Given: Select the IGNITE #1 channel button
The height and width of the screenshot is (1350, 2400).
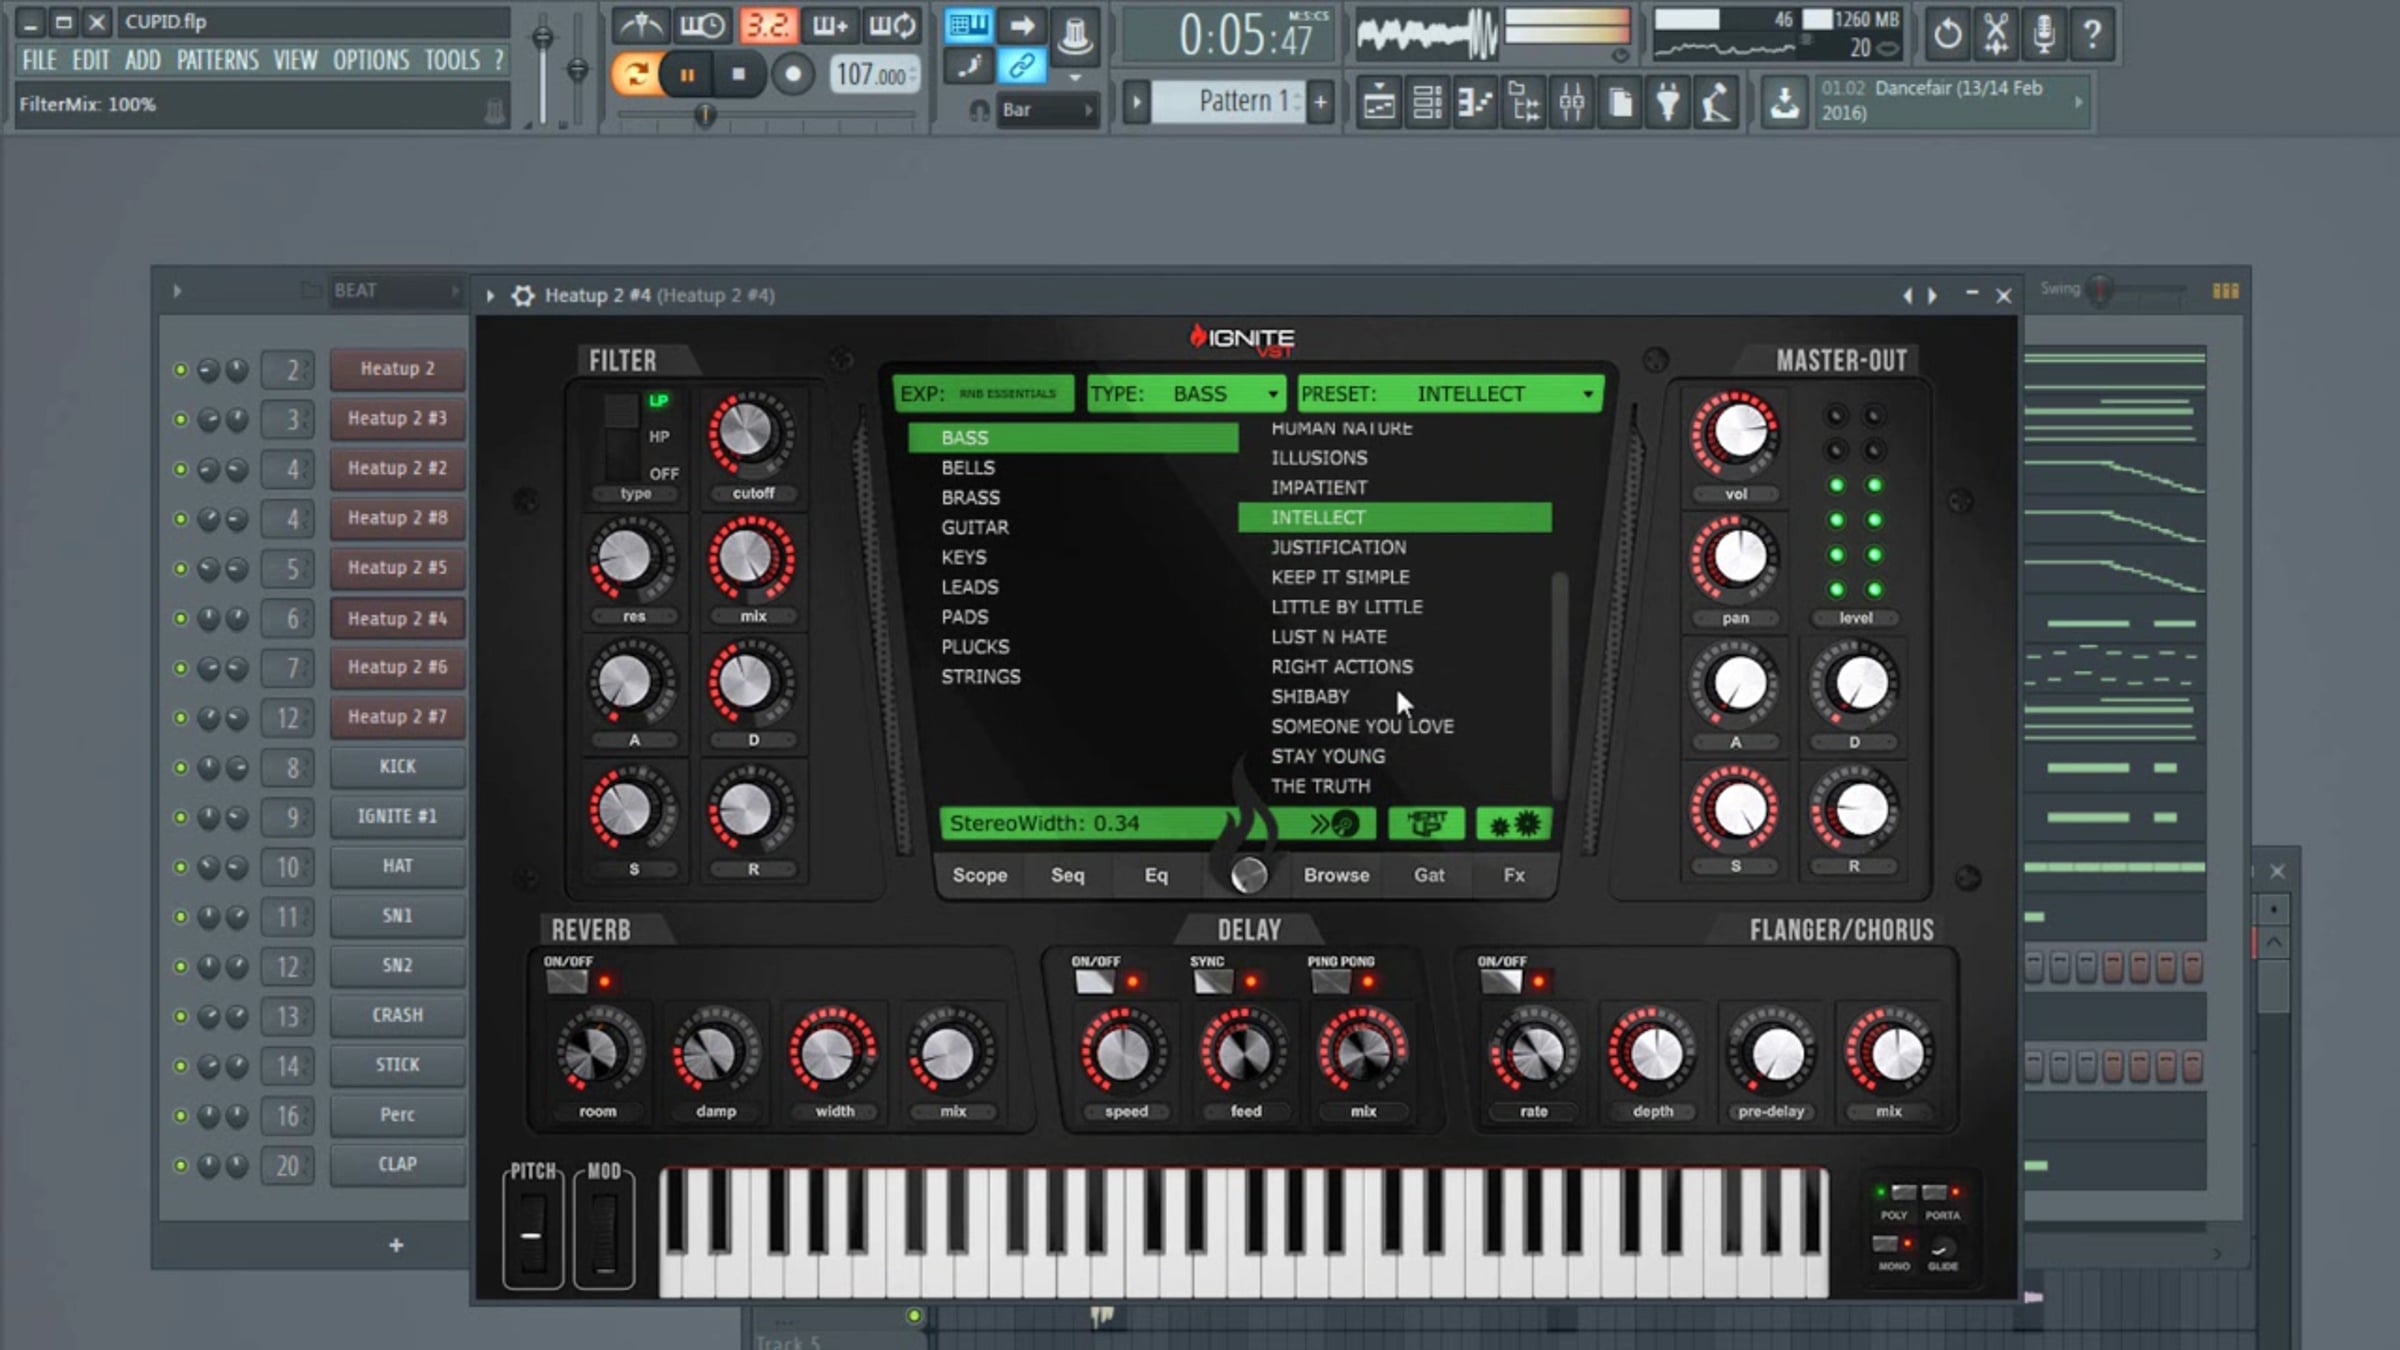Looking at the screenshot, I should pos(397,816).
